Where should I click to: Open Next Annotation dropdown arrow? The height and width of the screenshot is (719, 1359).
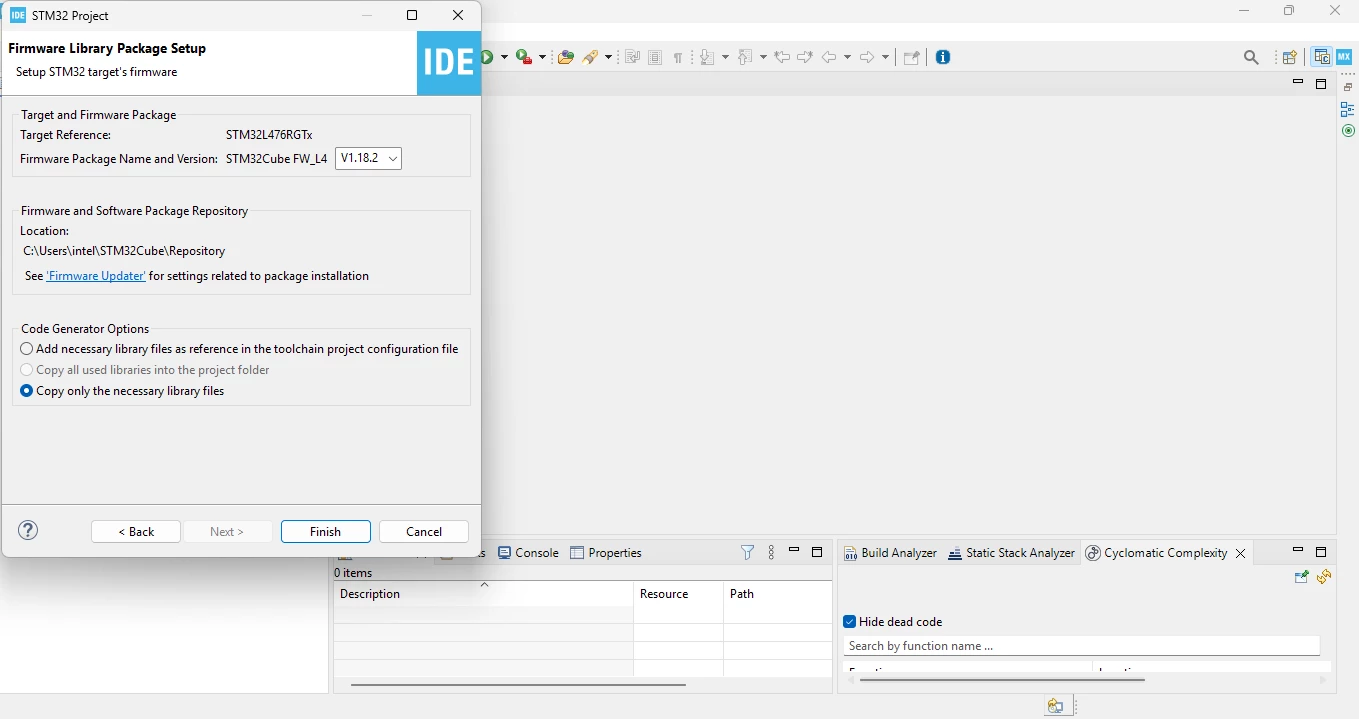725,57
